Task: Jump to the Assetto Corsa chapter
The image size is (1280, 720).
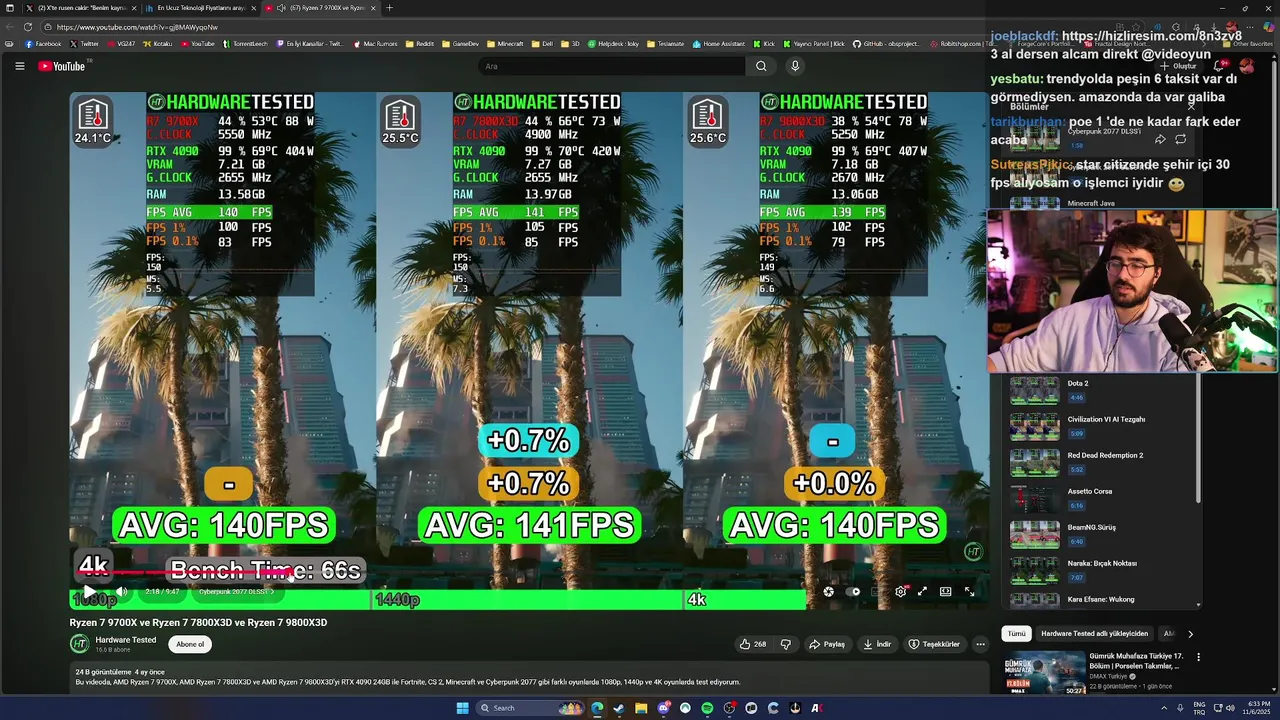Action: point(1100,498)
